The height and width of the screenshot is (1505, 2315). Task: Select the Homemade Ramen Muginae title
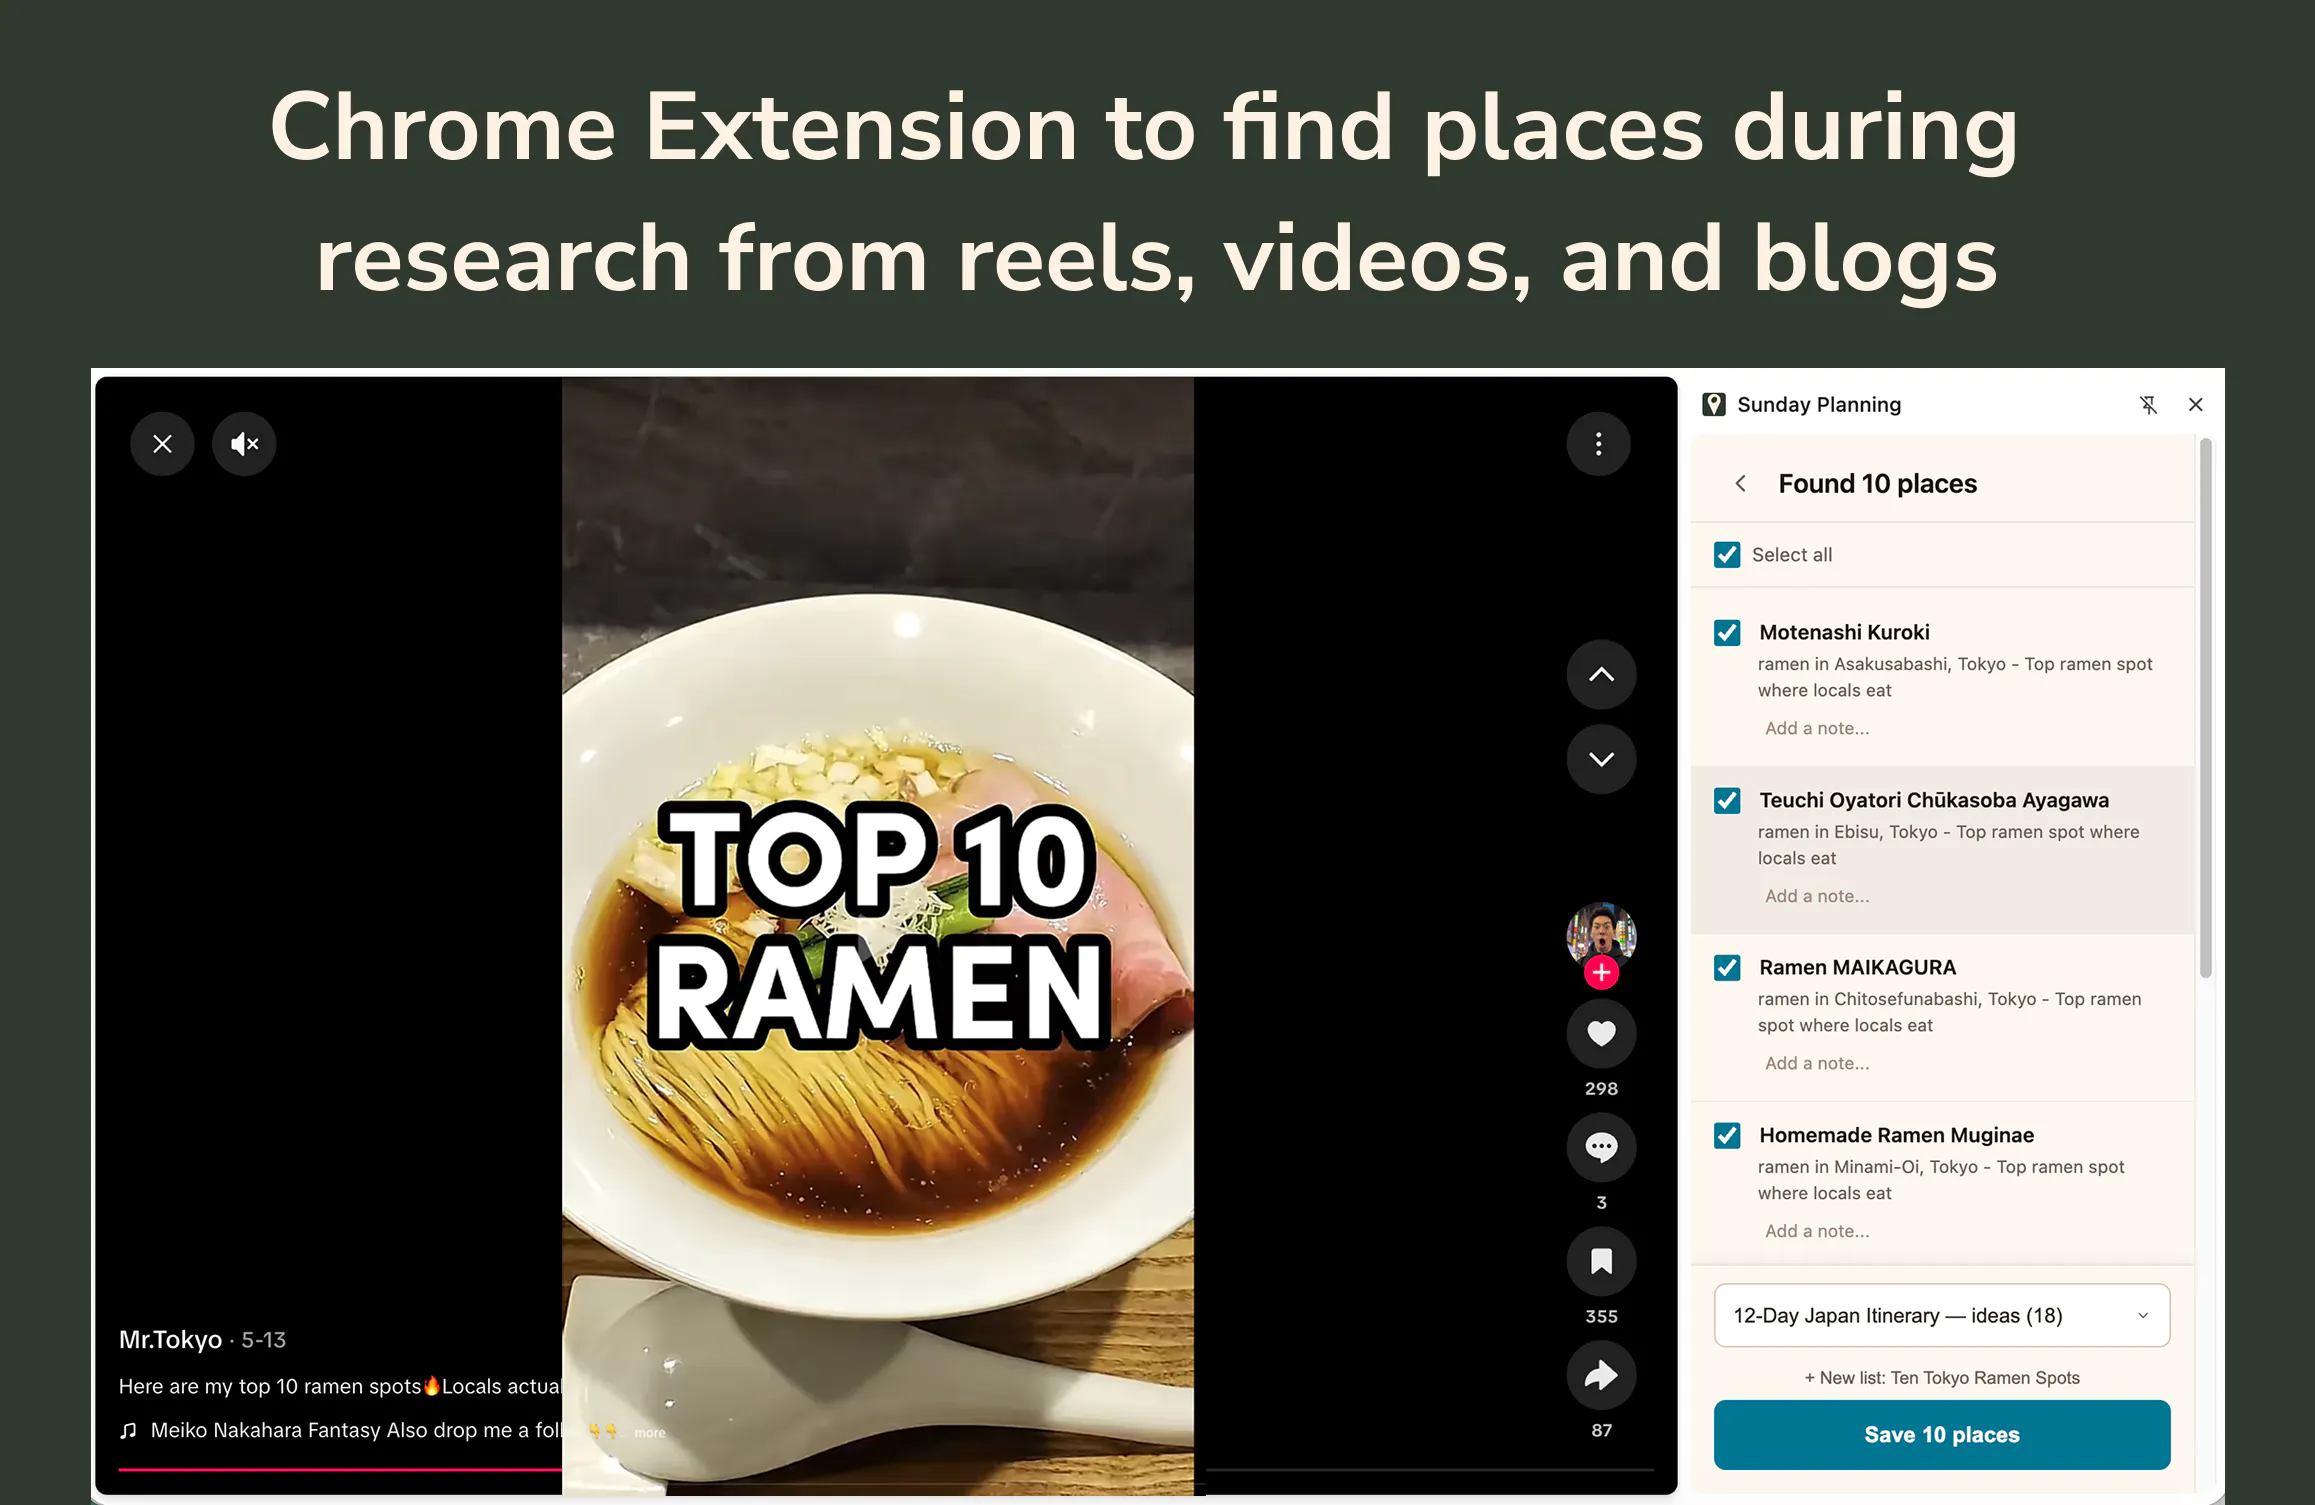tap(1896, 1136)
